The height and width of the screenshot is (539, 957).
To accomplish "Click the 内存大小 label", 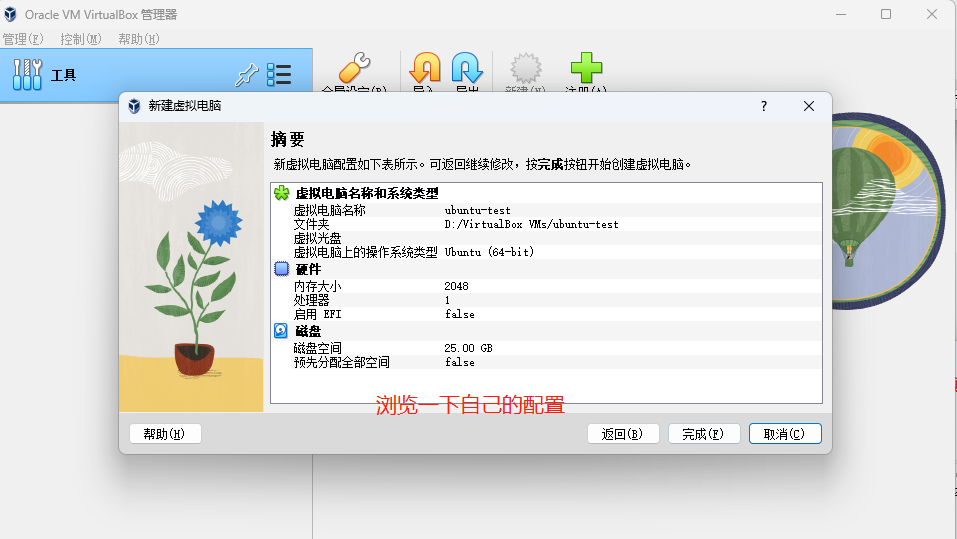I will [317, 286].
